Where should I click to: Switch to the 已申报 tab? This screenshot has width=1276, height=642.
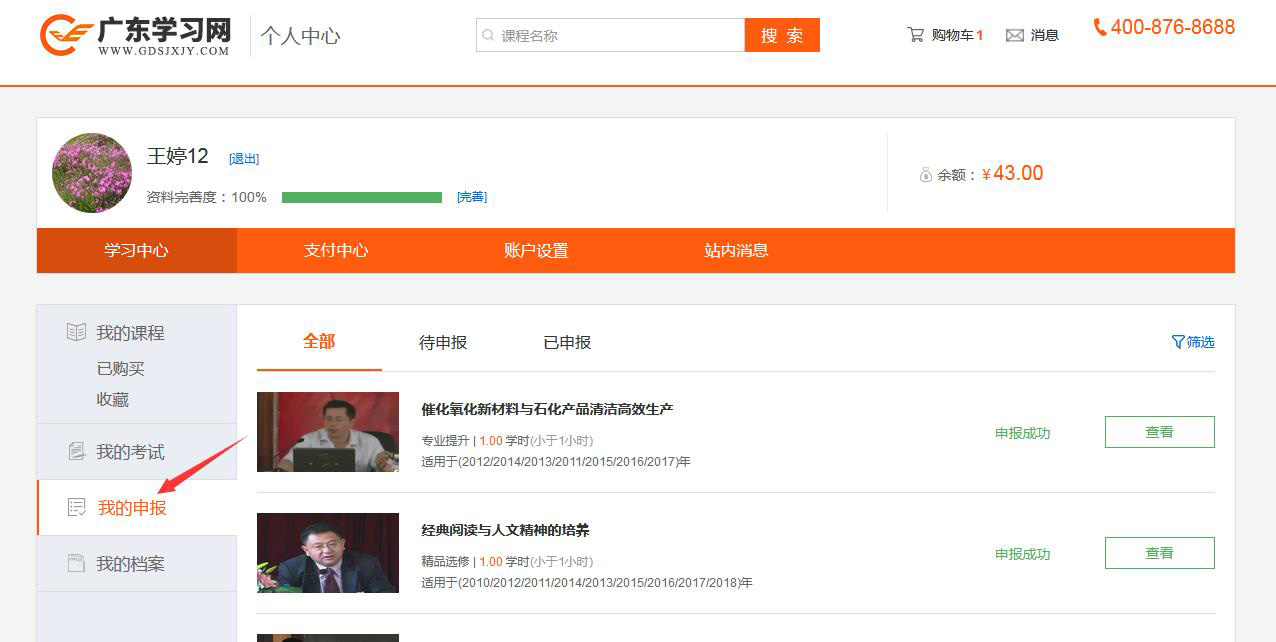(x=567, y=342)
